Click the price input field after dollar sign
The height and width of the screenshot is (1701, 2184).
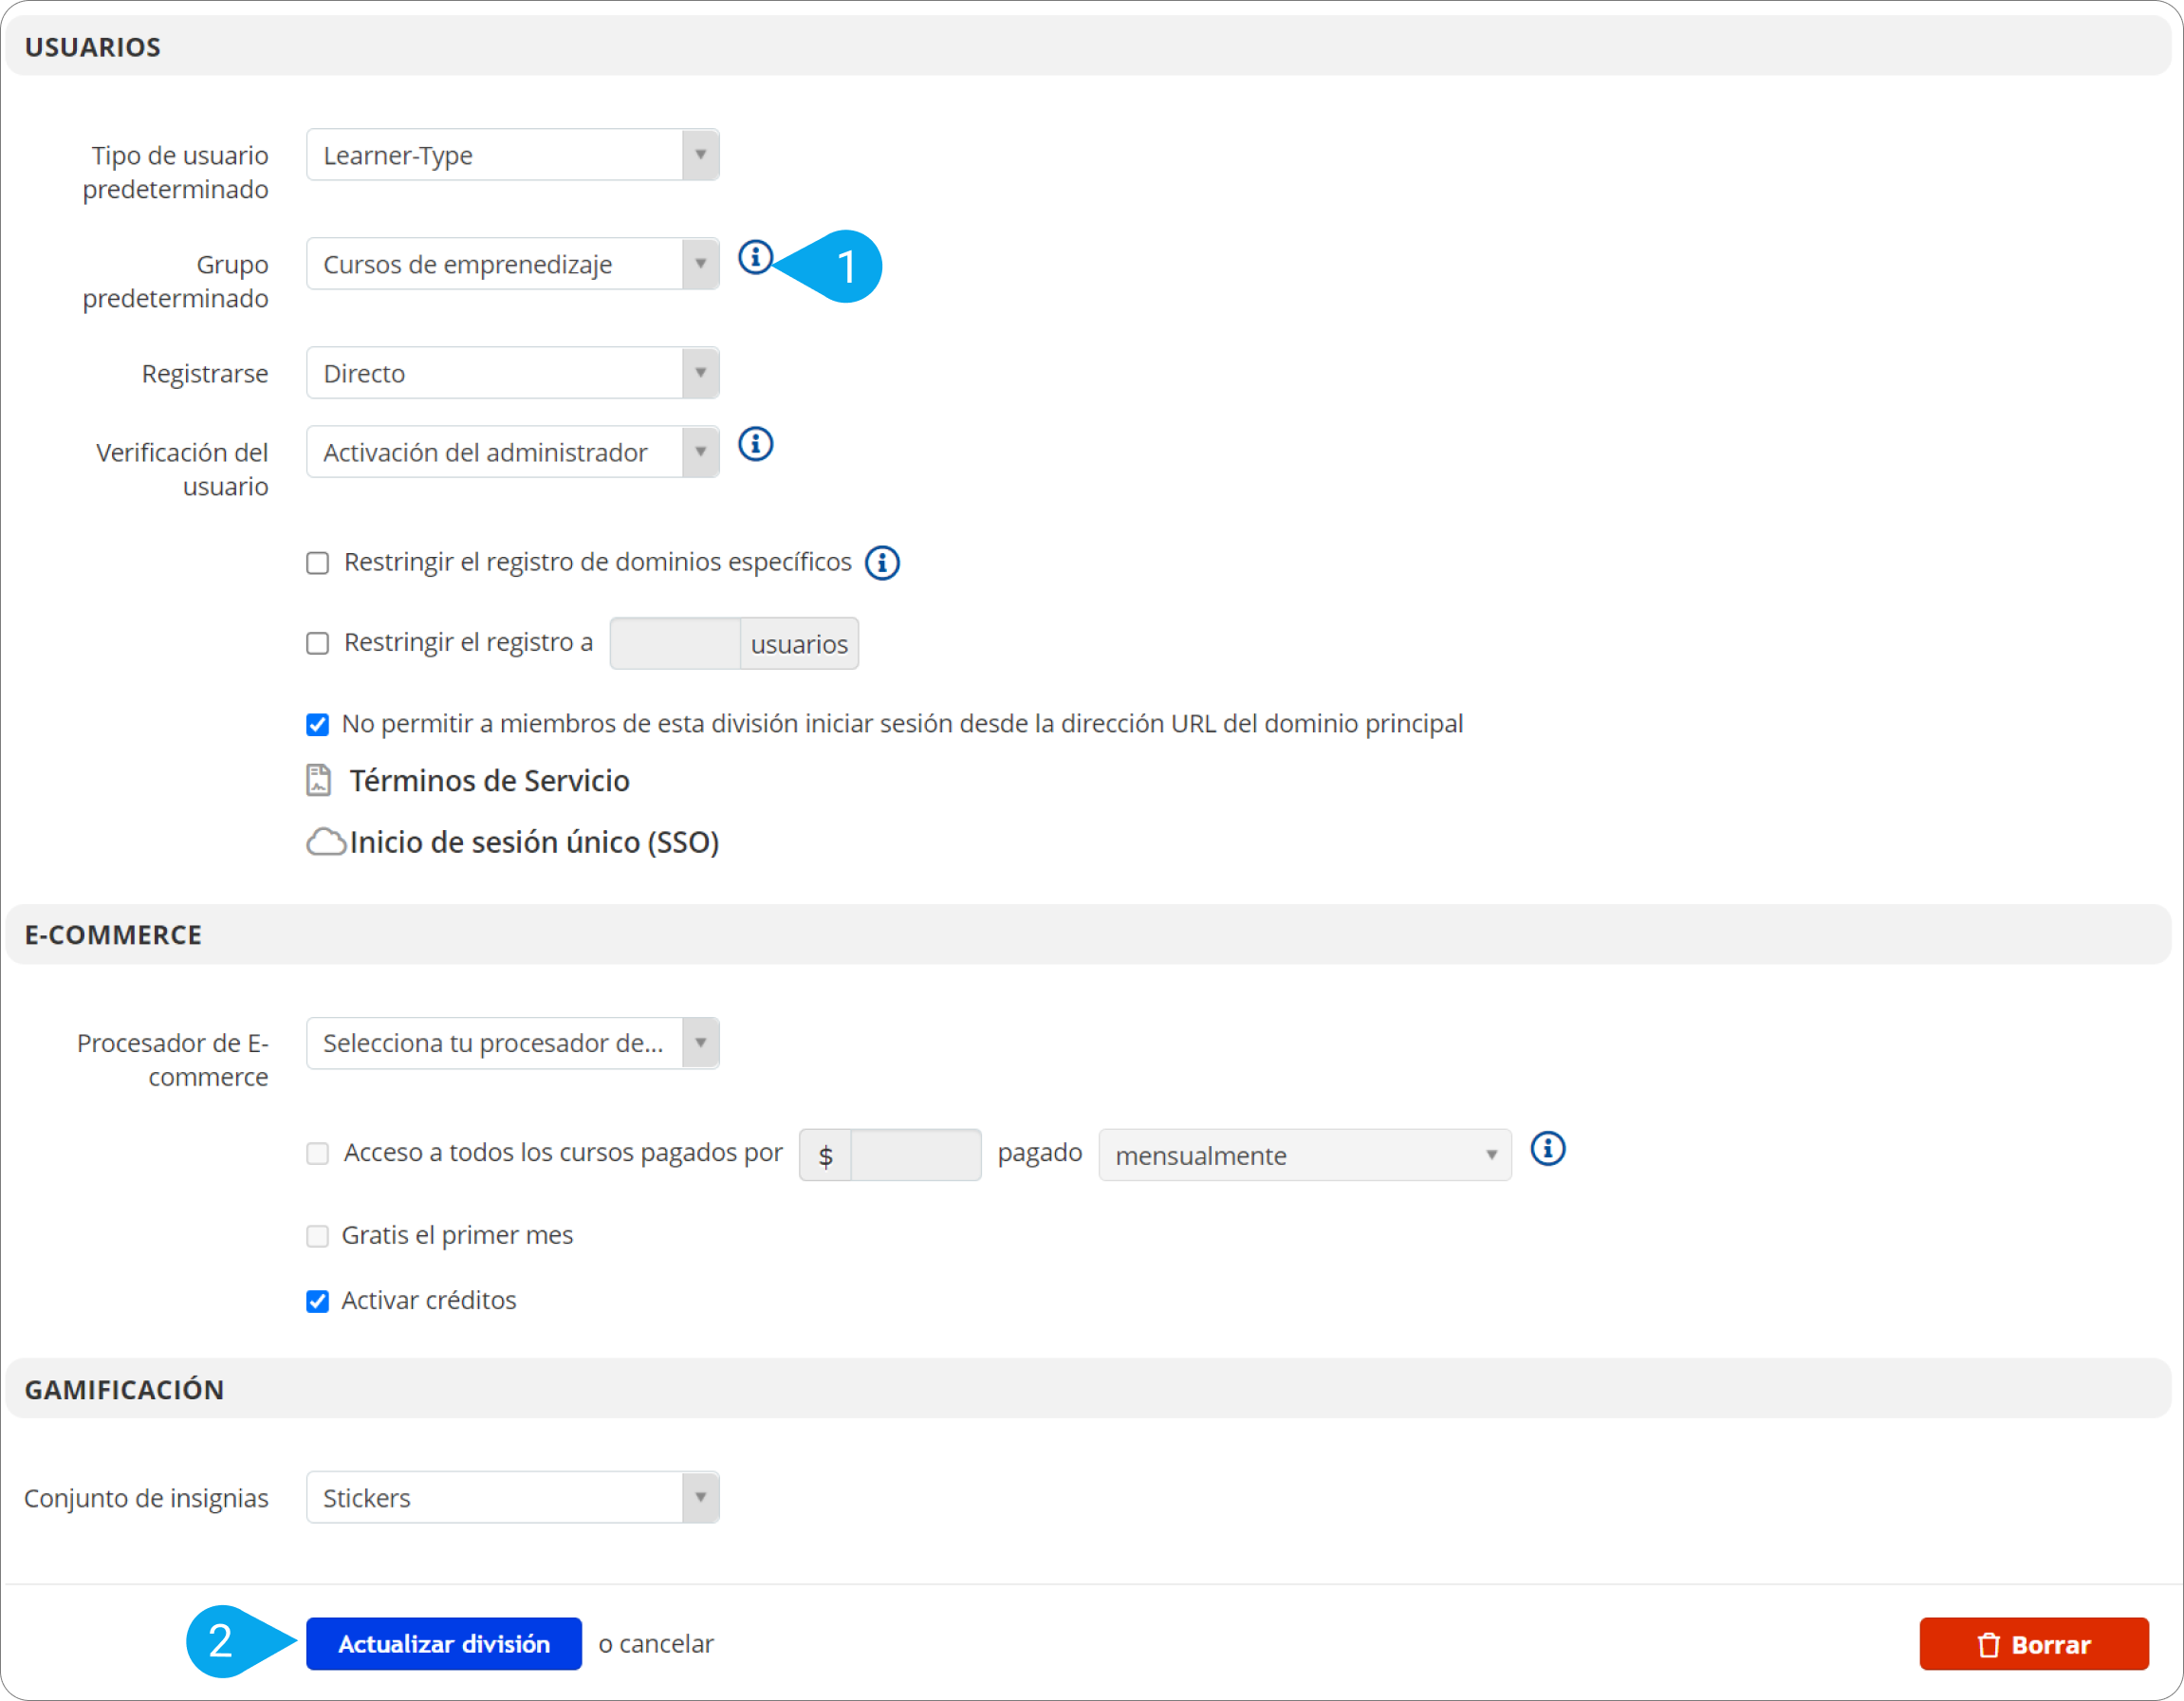coord(915,1155)
